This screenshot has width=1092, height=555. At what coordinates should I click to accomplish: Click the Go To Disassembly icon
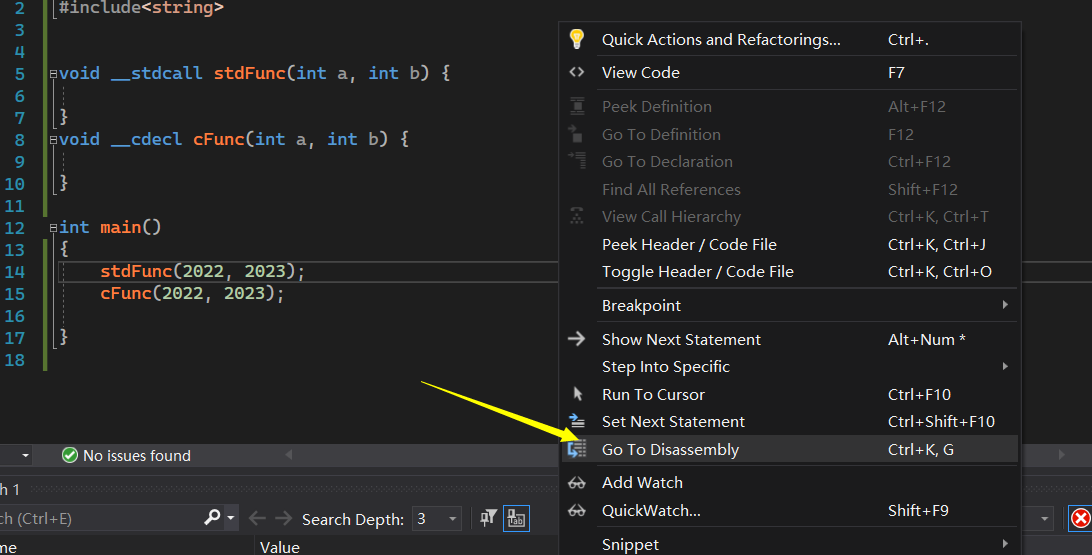[576, 450]
